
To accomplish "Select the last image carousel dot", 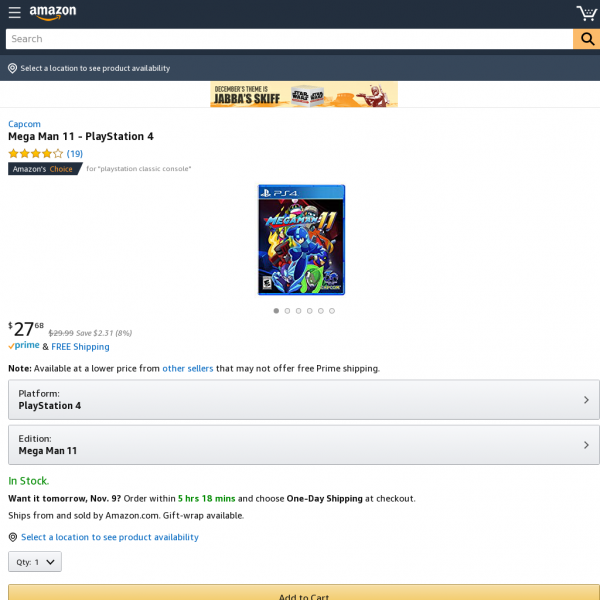I will click(x=332, y=311).
